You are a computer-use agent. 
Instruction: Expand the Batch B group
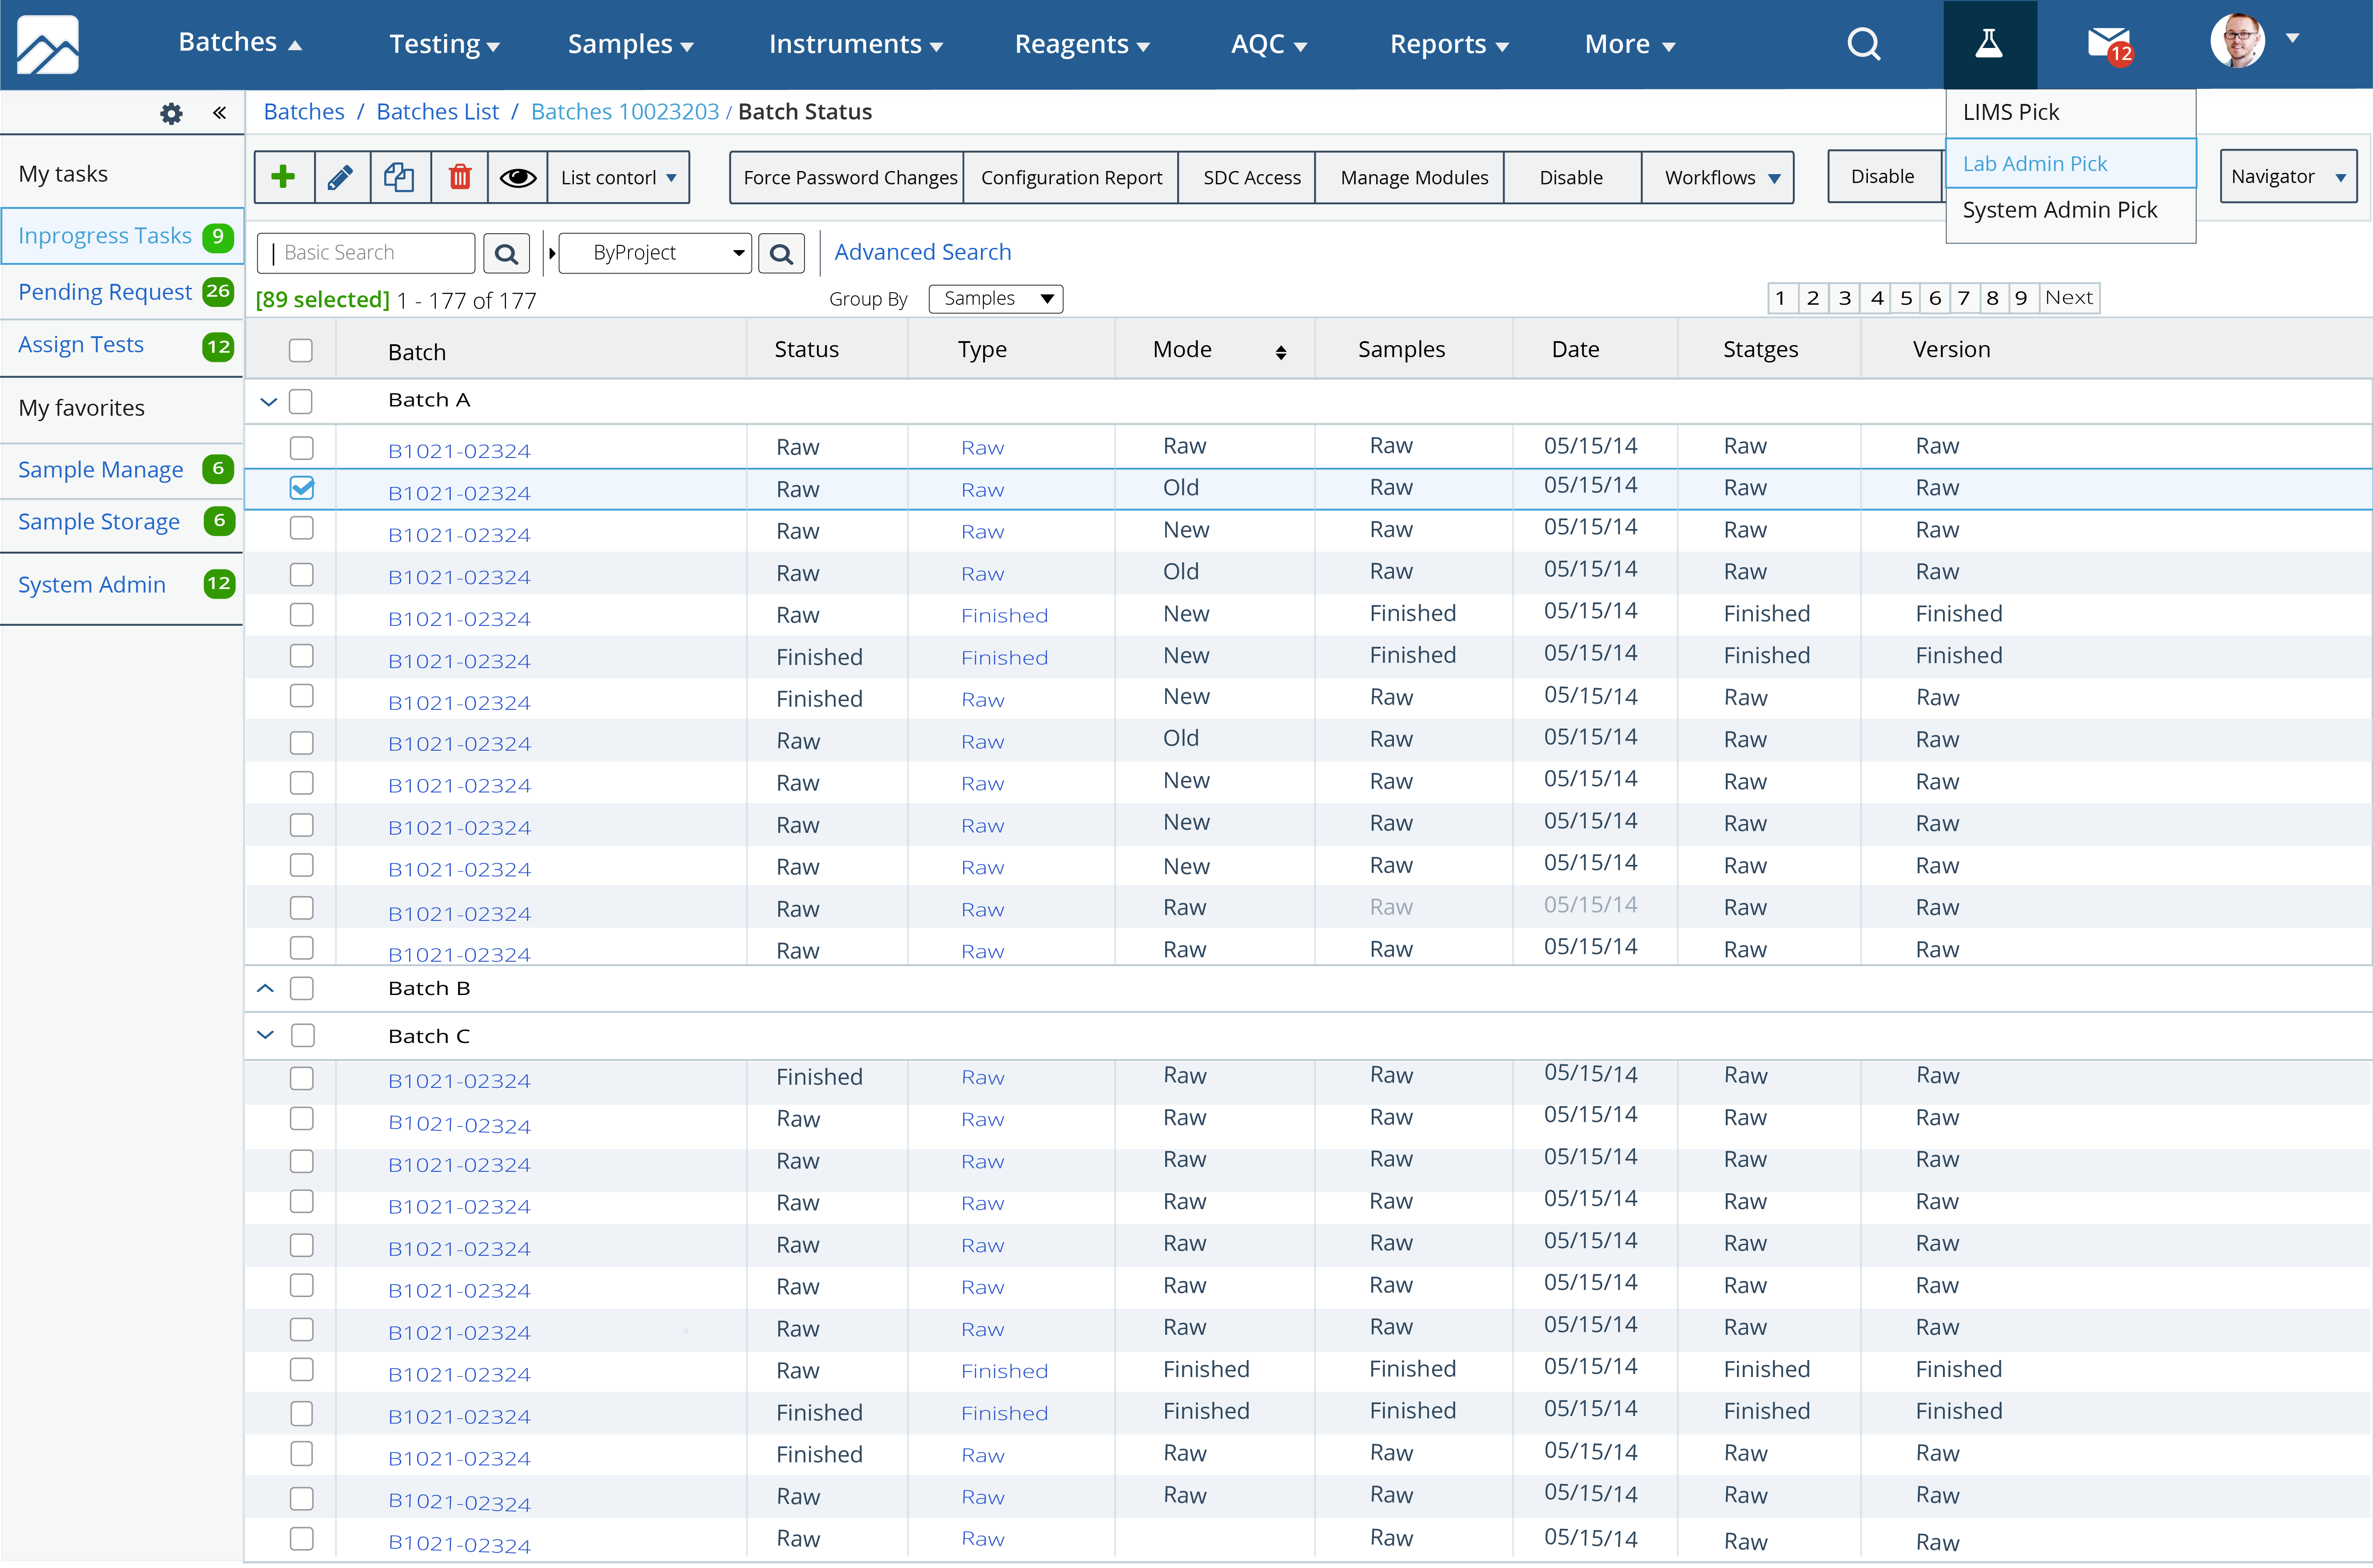[x=265, y=988]
